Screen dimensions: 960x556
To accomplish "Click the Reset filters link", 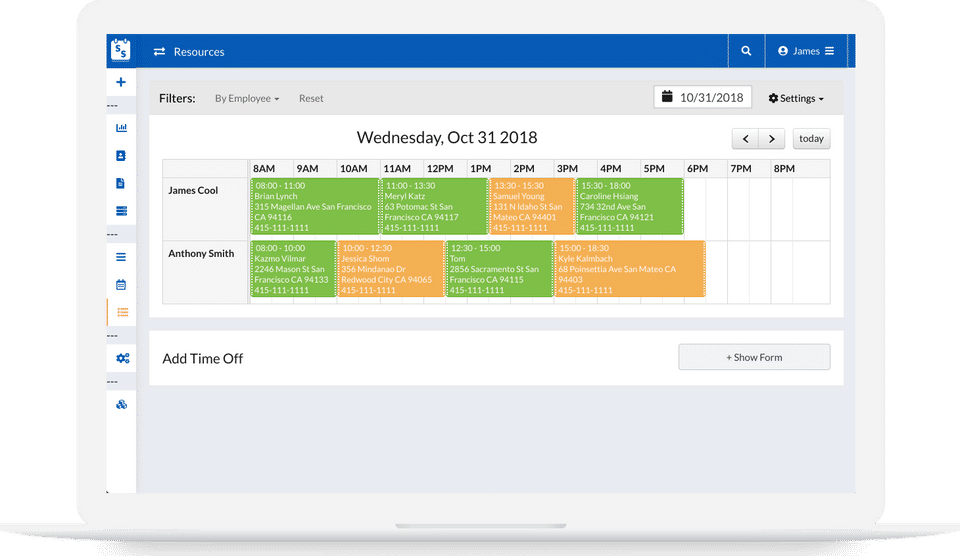I will (311, 98).
